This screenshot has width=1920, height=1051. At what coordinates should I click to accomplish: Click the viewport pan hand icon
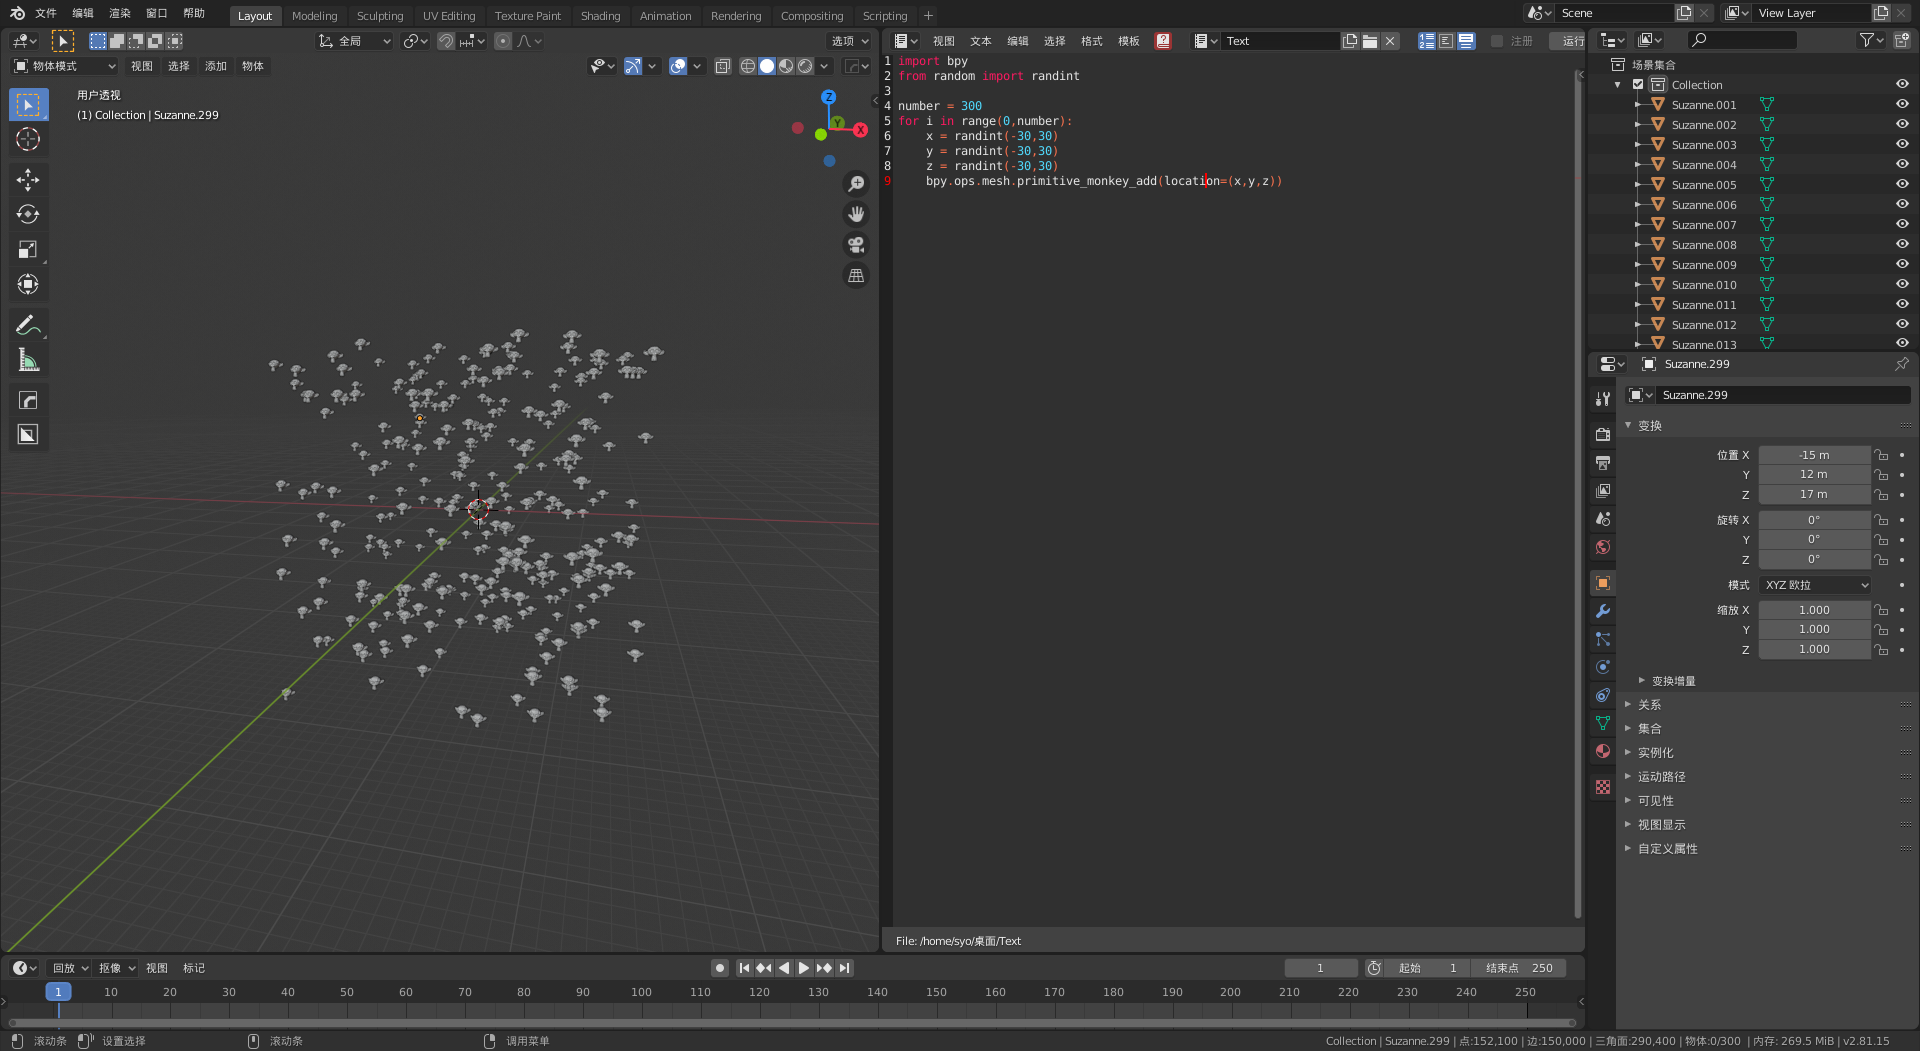(856, 214)
